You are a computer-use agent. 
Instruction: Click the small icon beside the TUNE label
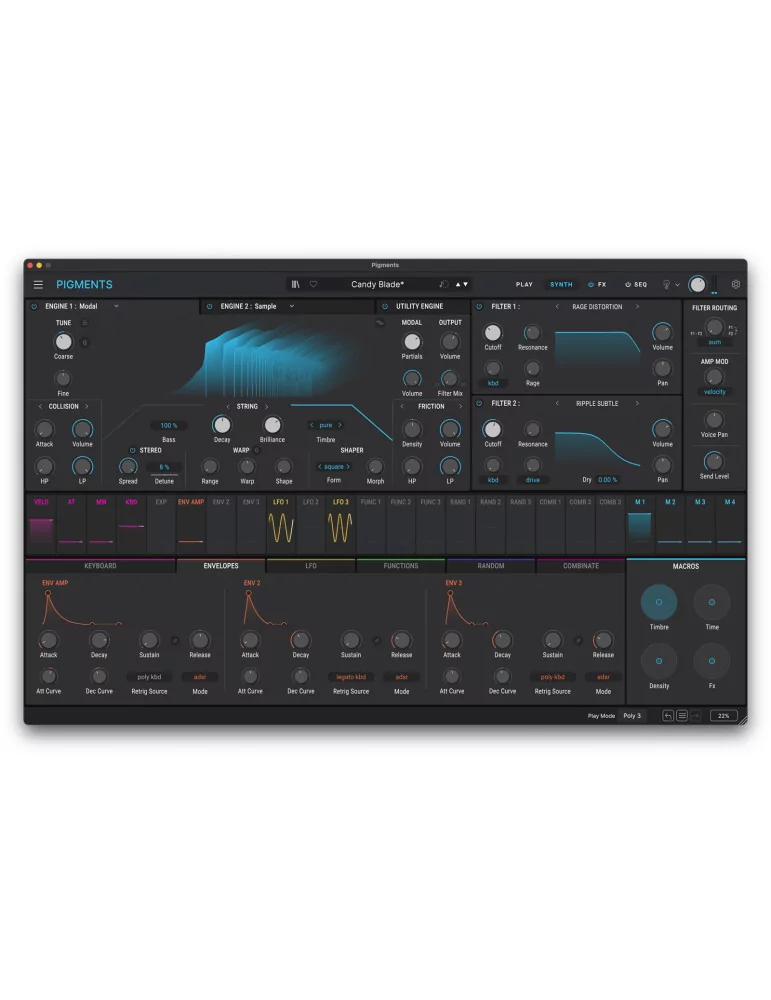pyautogui.click(x=85, y=323)
